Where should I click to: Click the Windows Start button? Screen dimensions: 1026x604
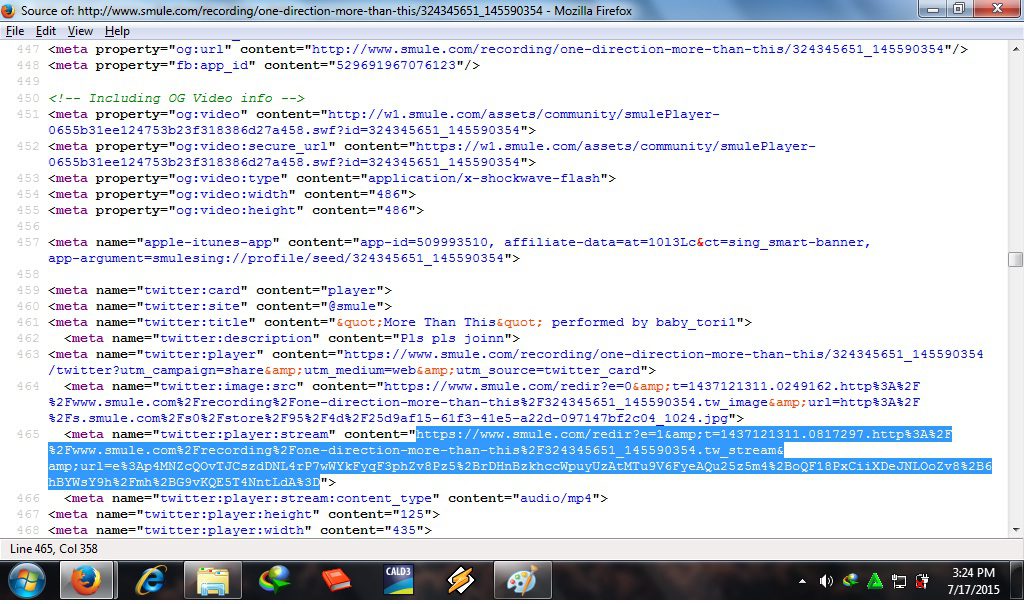(x=26, y=581)
